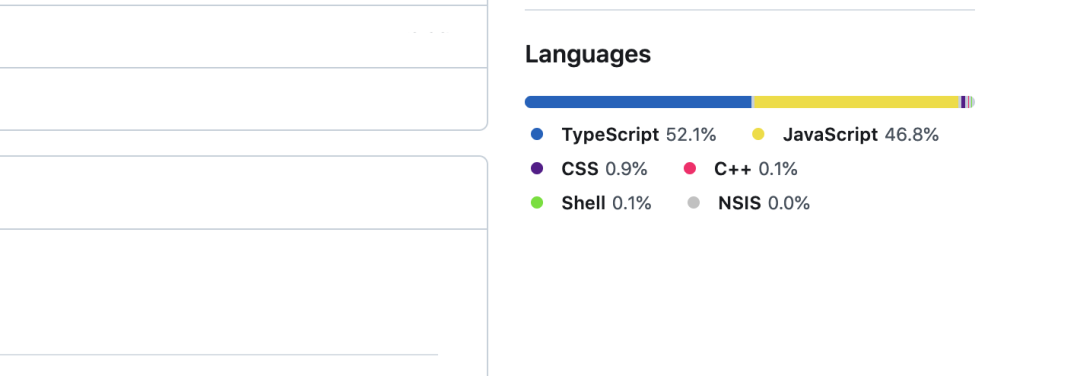Open the NSIS language link
Viewport: 1080px width, 376px height.
[740, 203]
